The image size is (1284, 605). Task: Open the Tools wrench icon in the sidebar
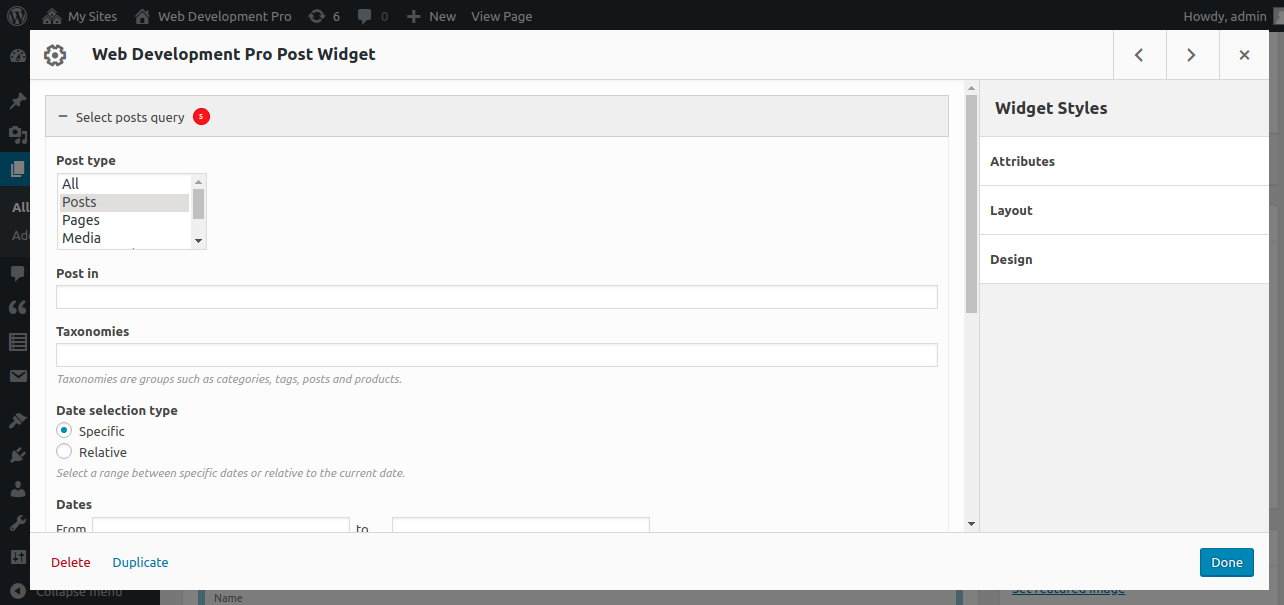coord(17,523)
